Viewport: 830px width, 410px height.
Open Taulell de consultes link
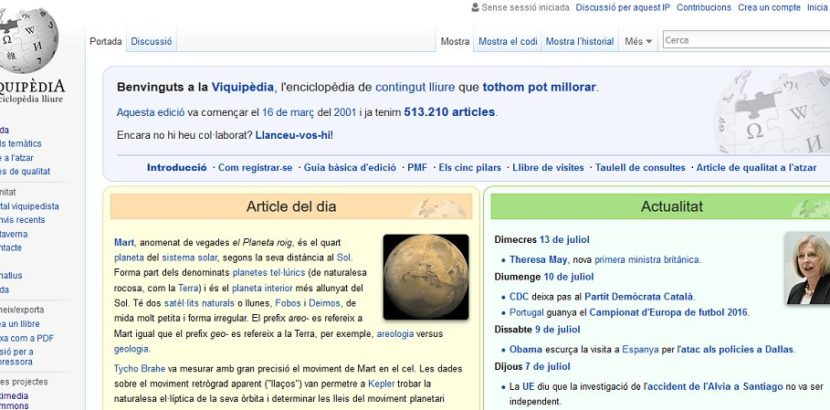[x=640, y=168]
